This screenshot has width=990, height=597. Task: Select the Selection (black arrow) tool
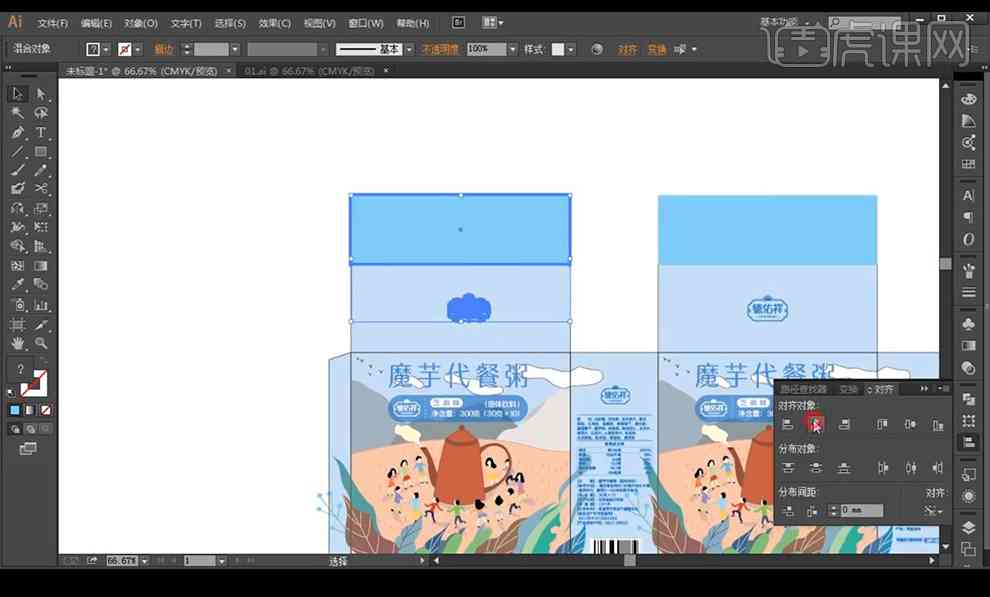(17, 94)
